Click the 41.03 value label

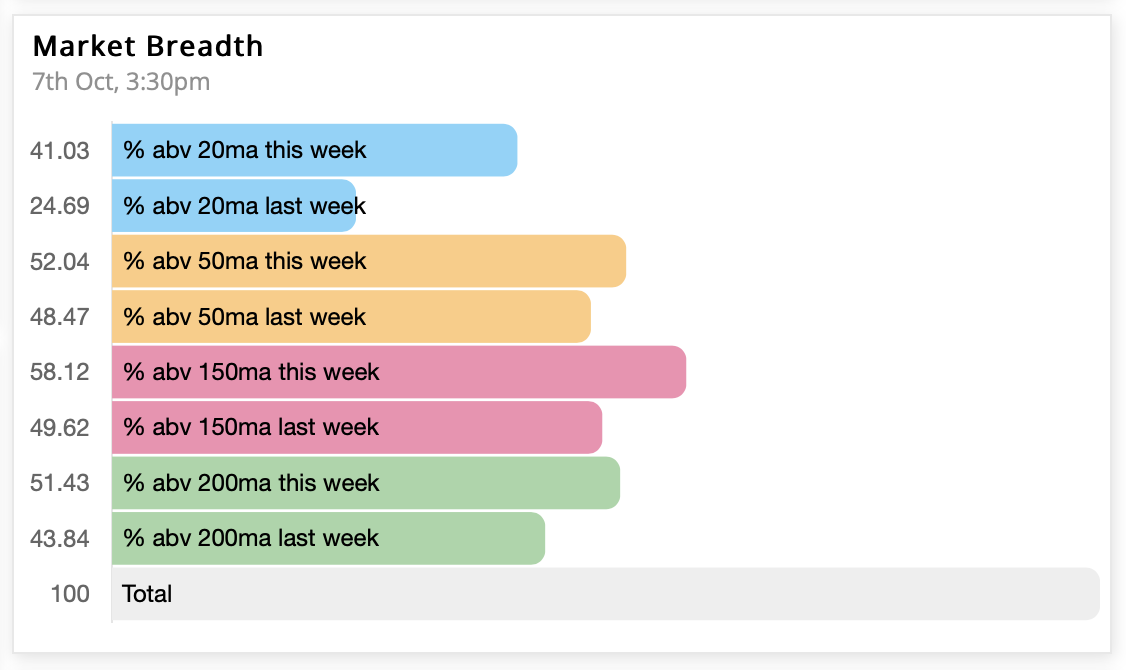pos(60,151)
